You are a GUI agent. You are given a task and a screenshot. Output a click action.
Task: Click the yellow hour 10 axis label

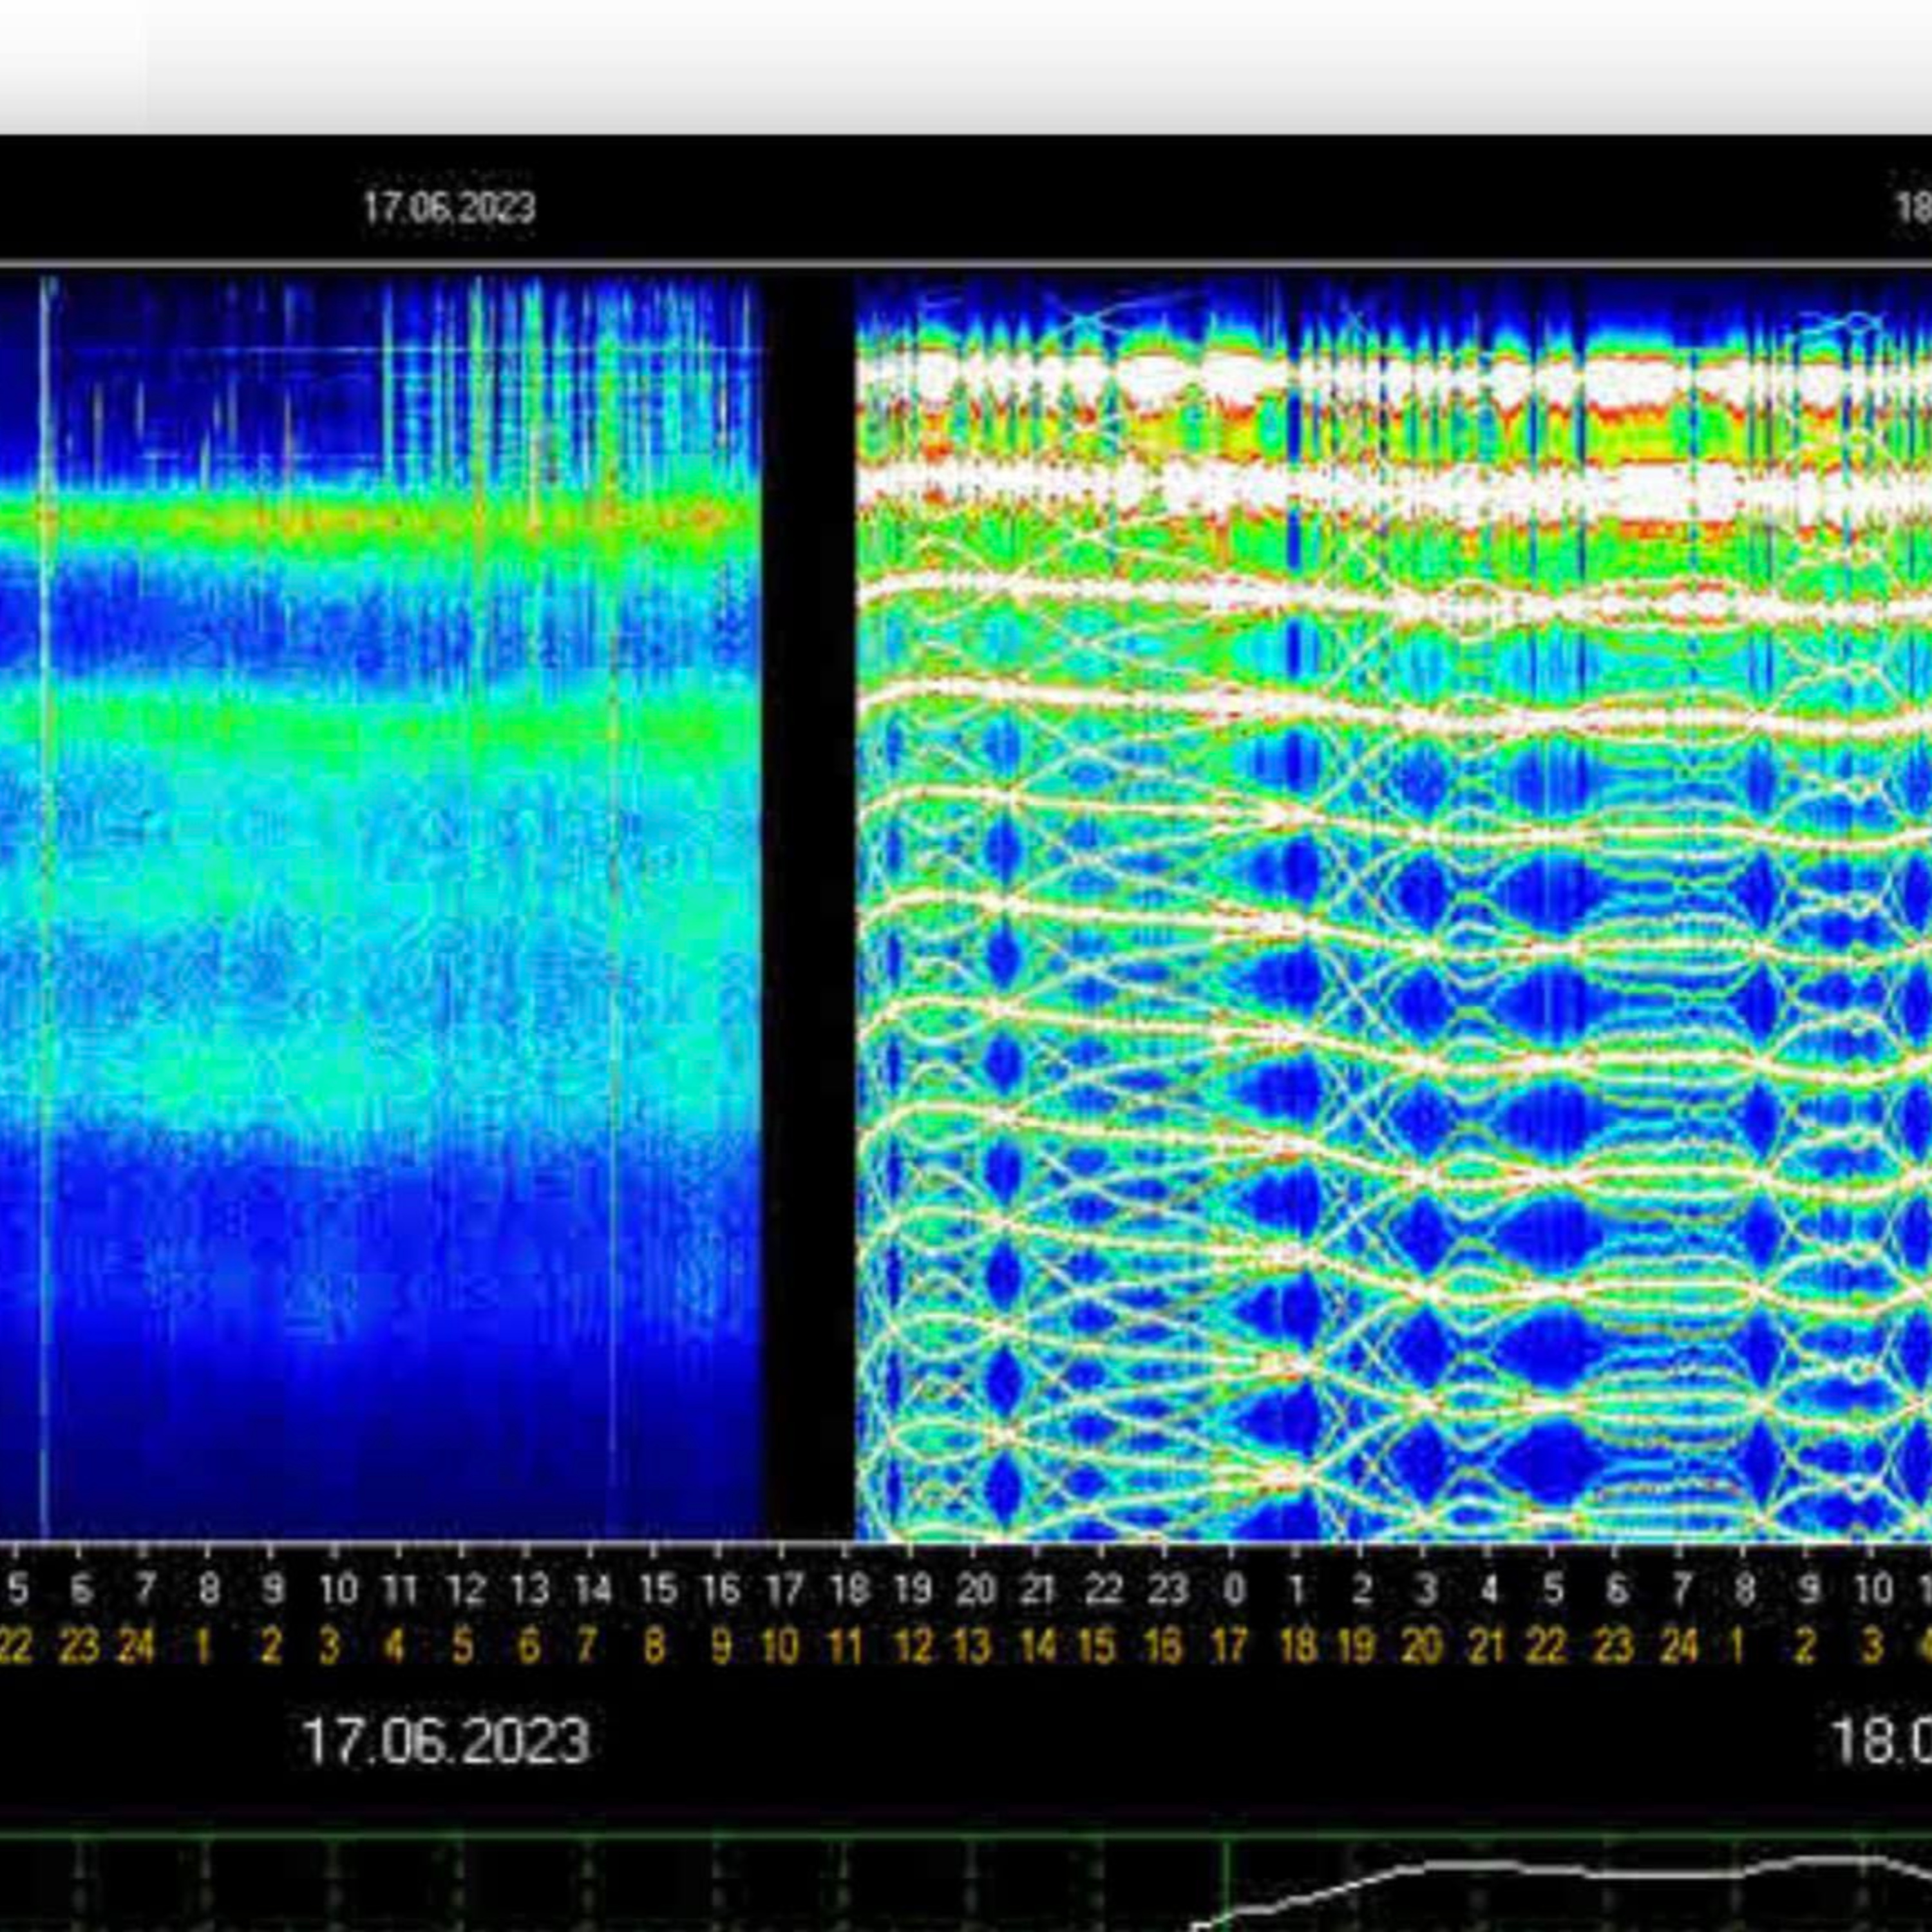coord(780,1646)
